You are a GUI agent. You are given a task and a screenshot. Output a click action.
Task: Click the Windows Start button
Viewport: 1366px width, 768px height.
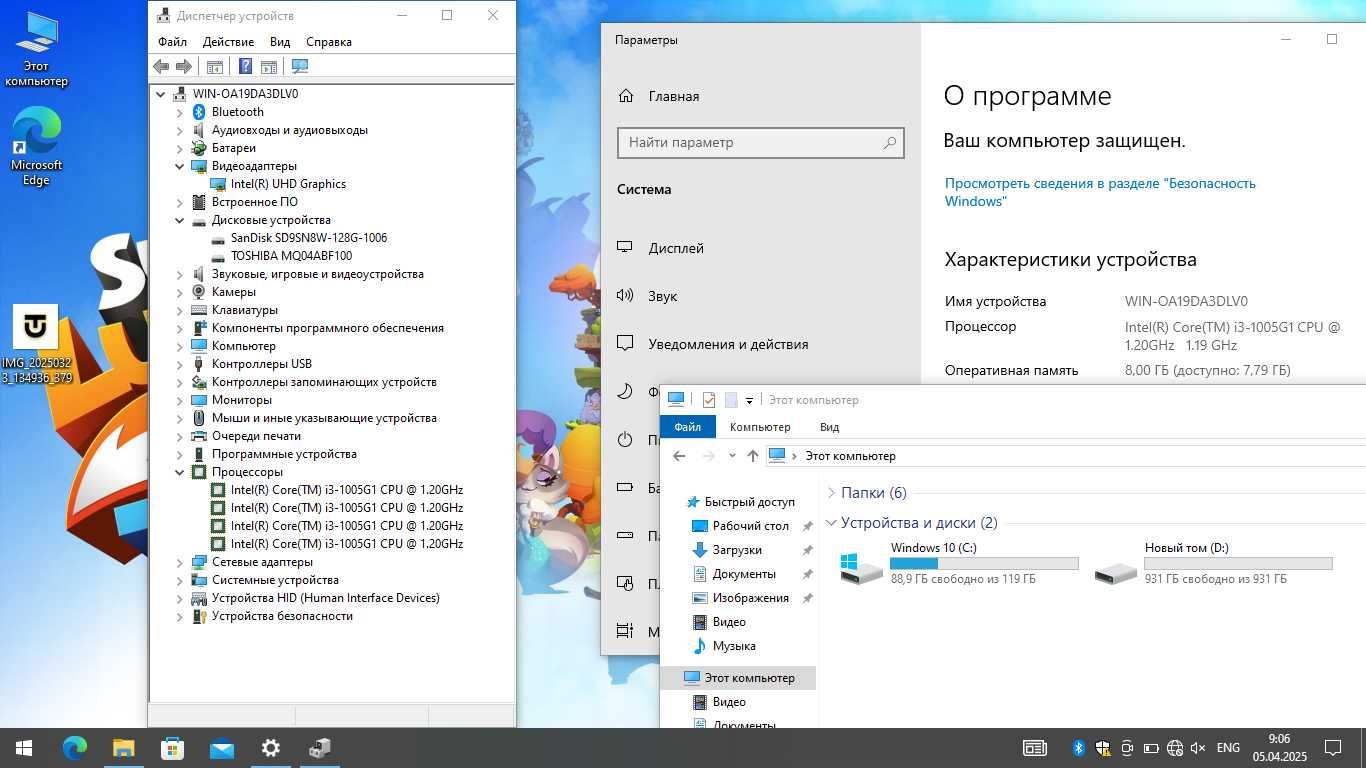24,748
